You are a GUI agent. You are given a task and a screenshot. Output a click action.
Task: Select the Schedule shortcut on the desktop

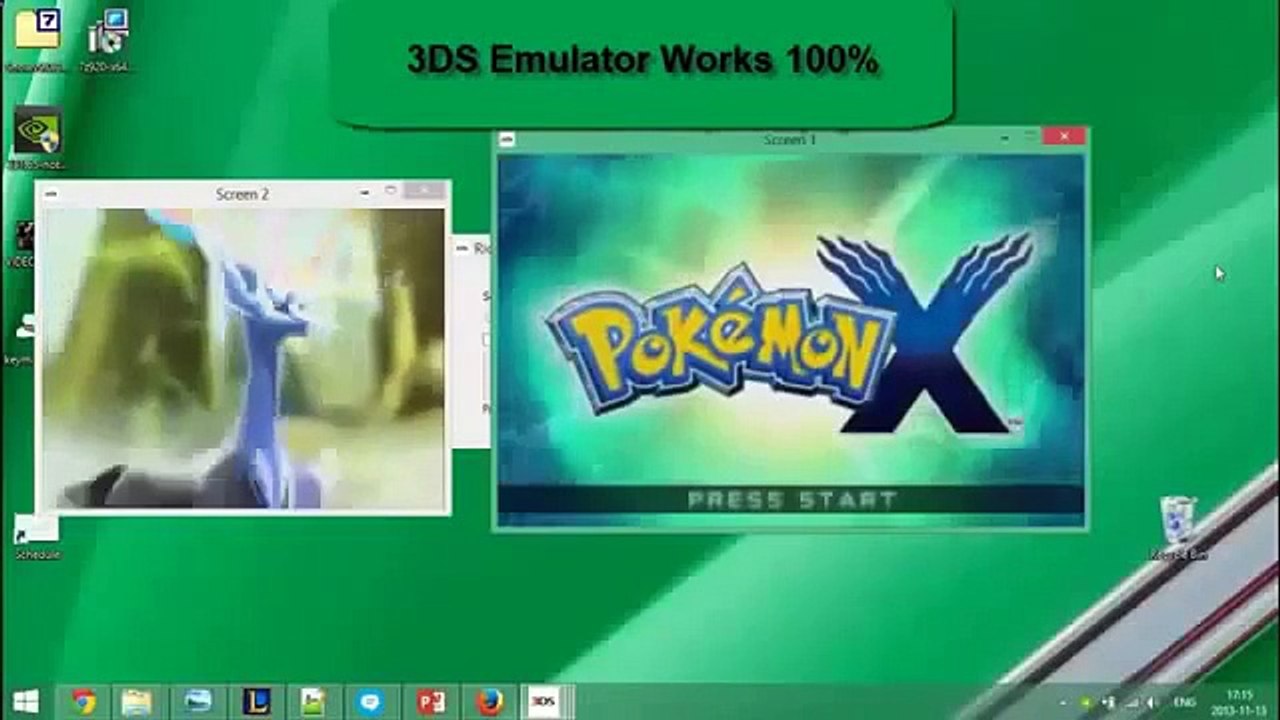pos(36,538)
